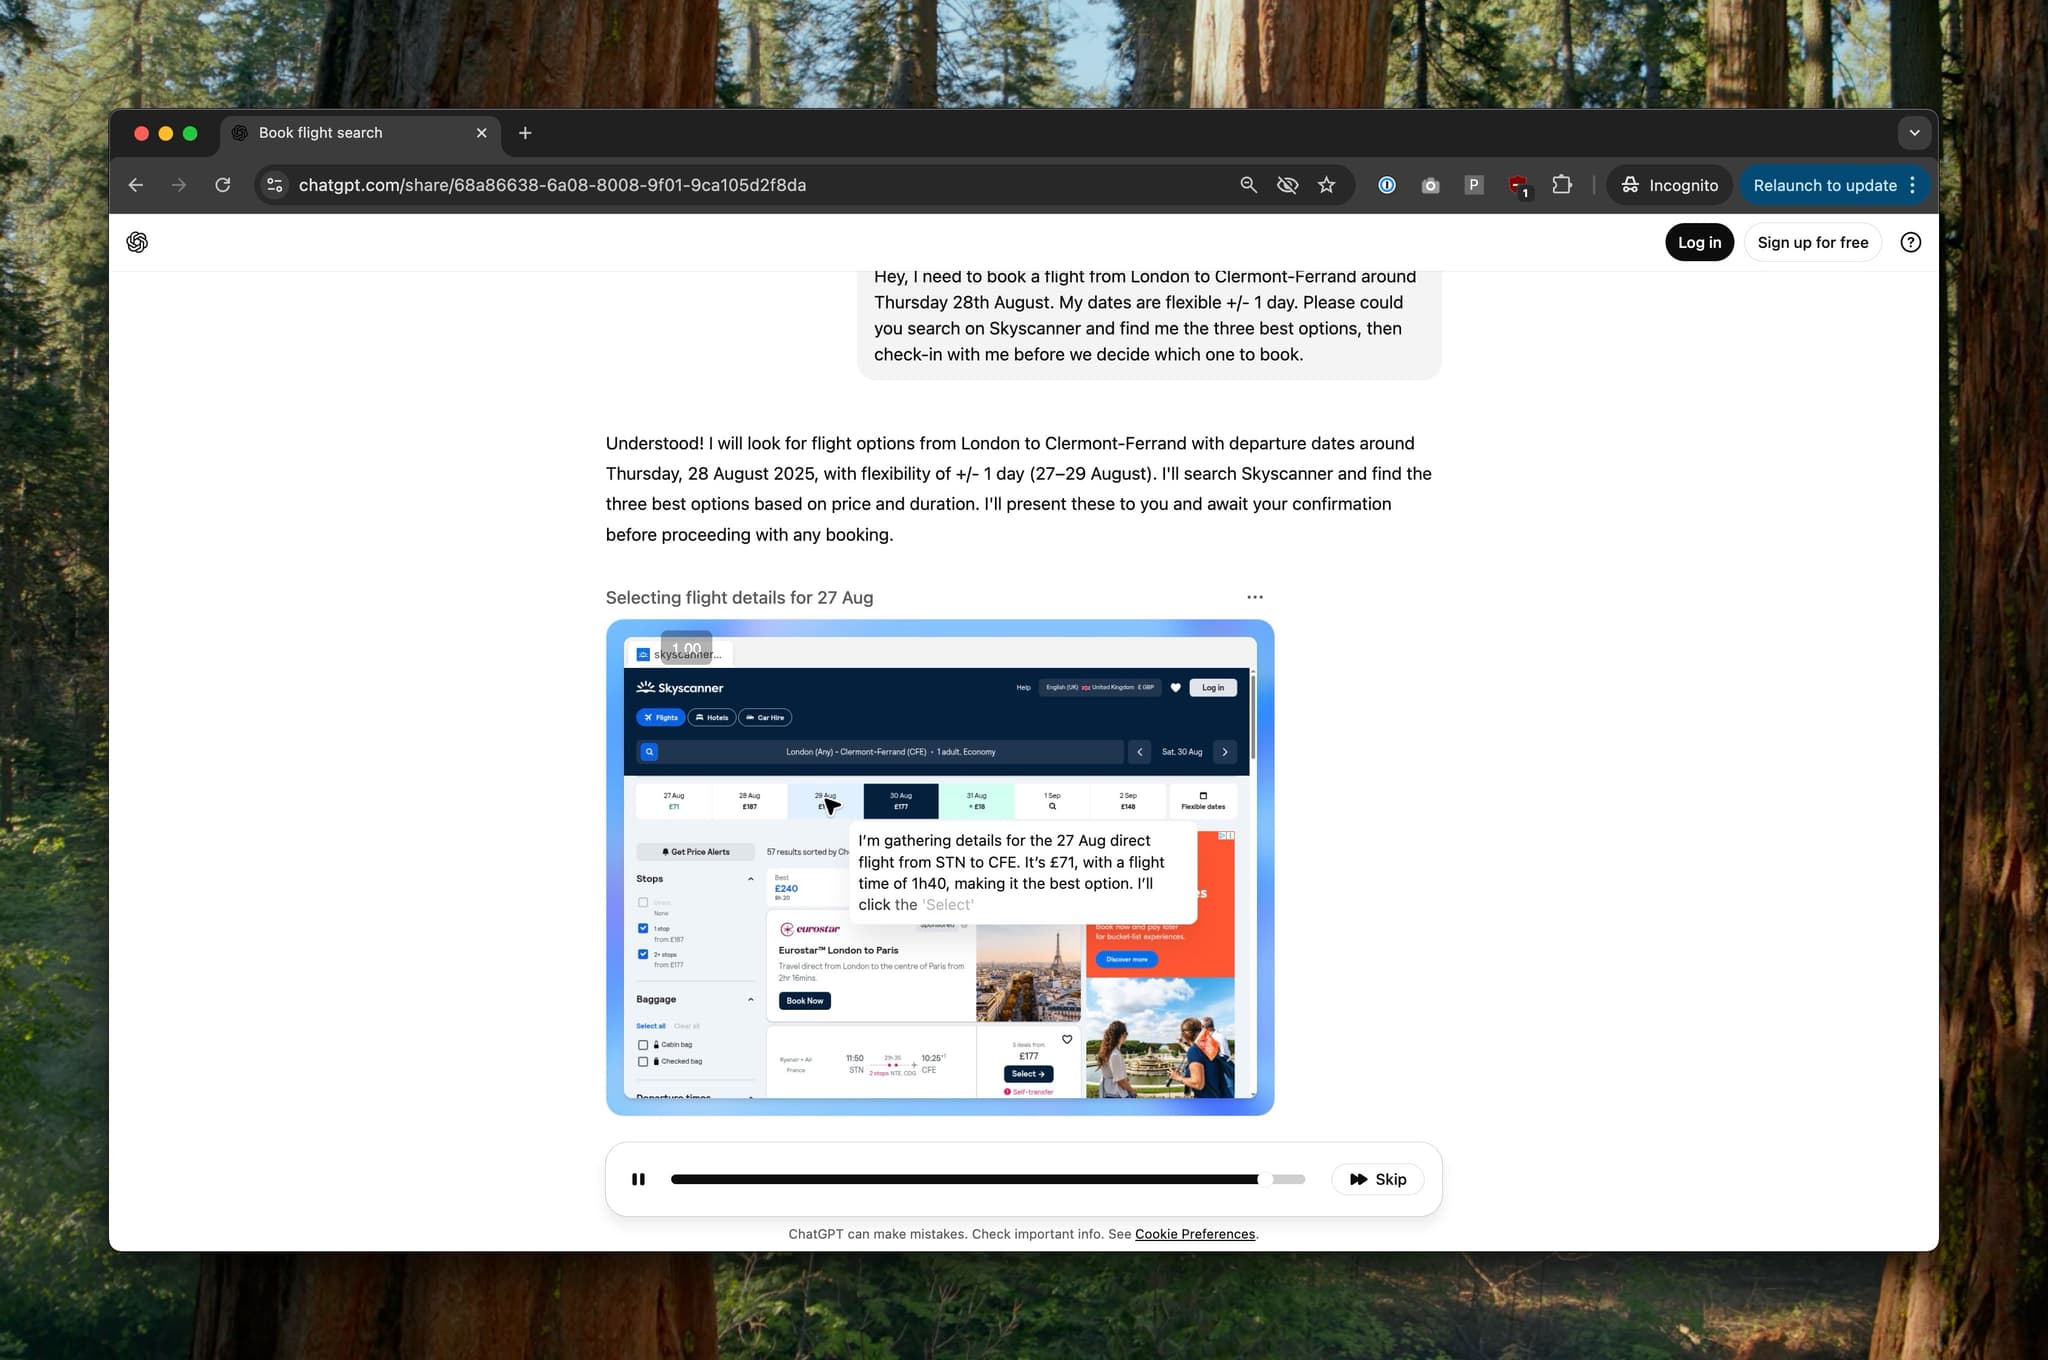Open the Extensions puzzle icon
This screenshot has height=1360, width=2048.
(1562, 185)
